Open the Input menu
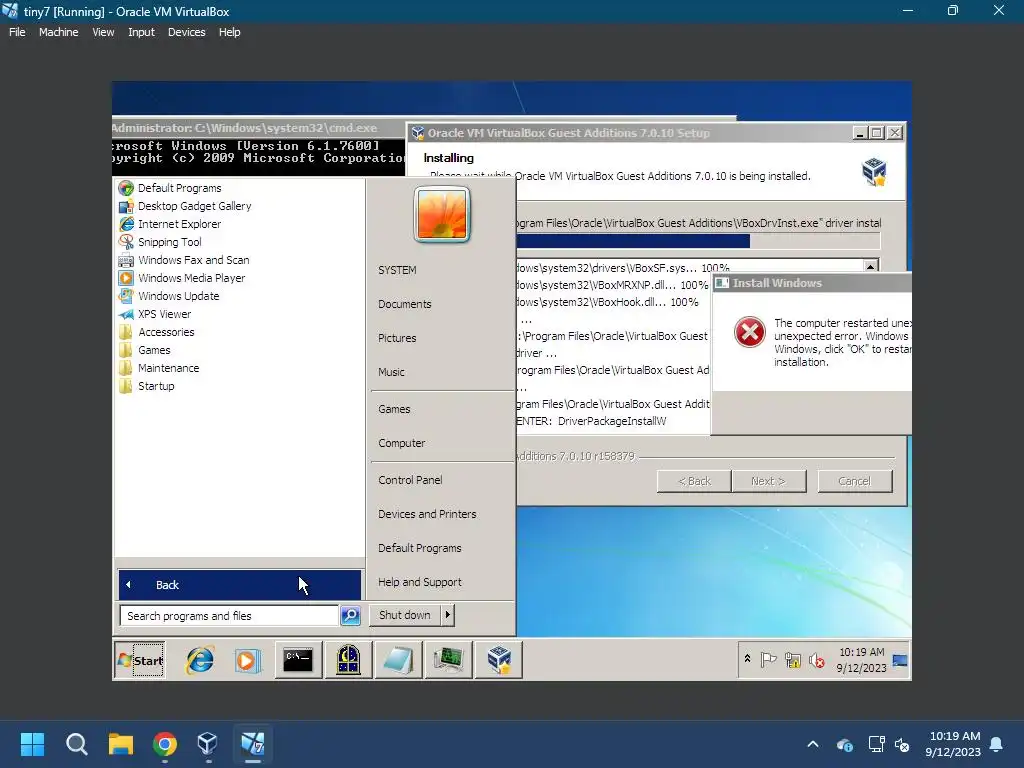The width and height of the screenshot is (1024, 768). pos(141,32)
